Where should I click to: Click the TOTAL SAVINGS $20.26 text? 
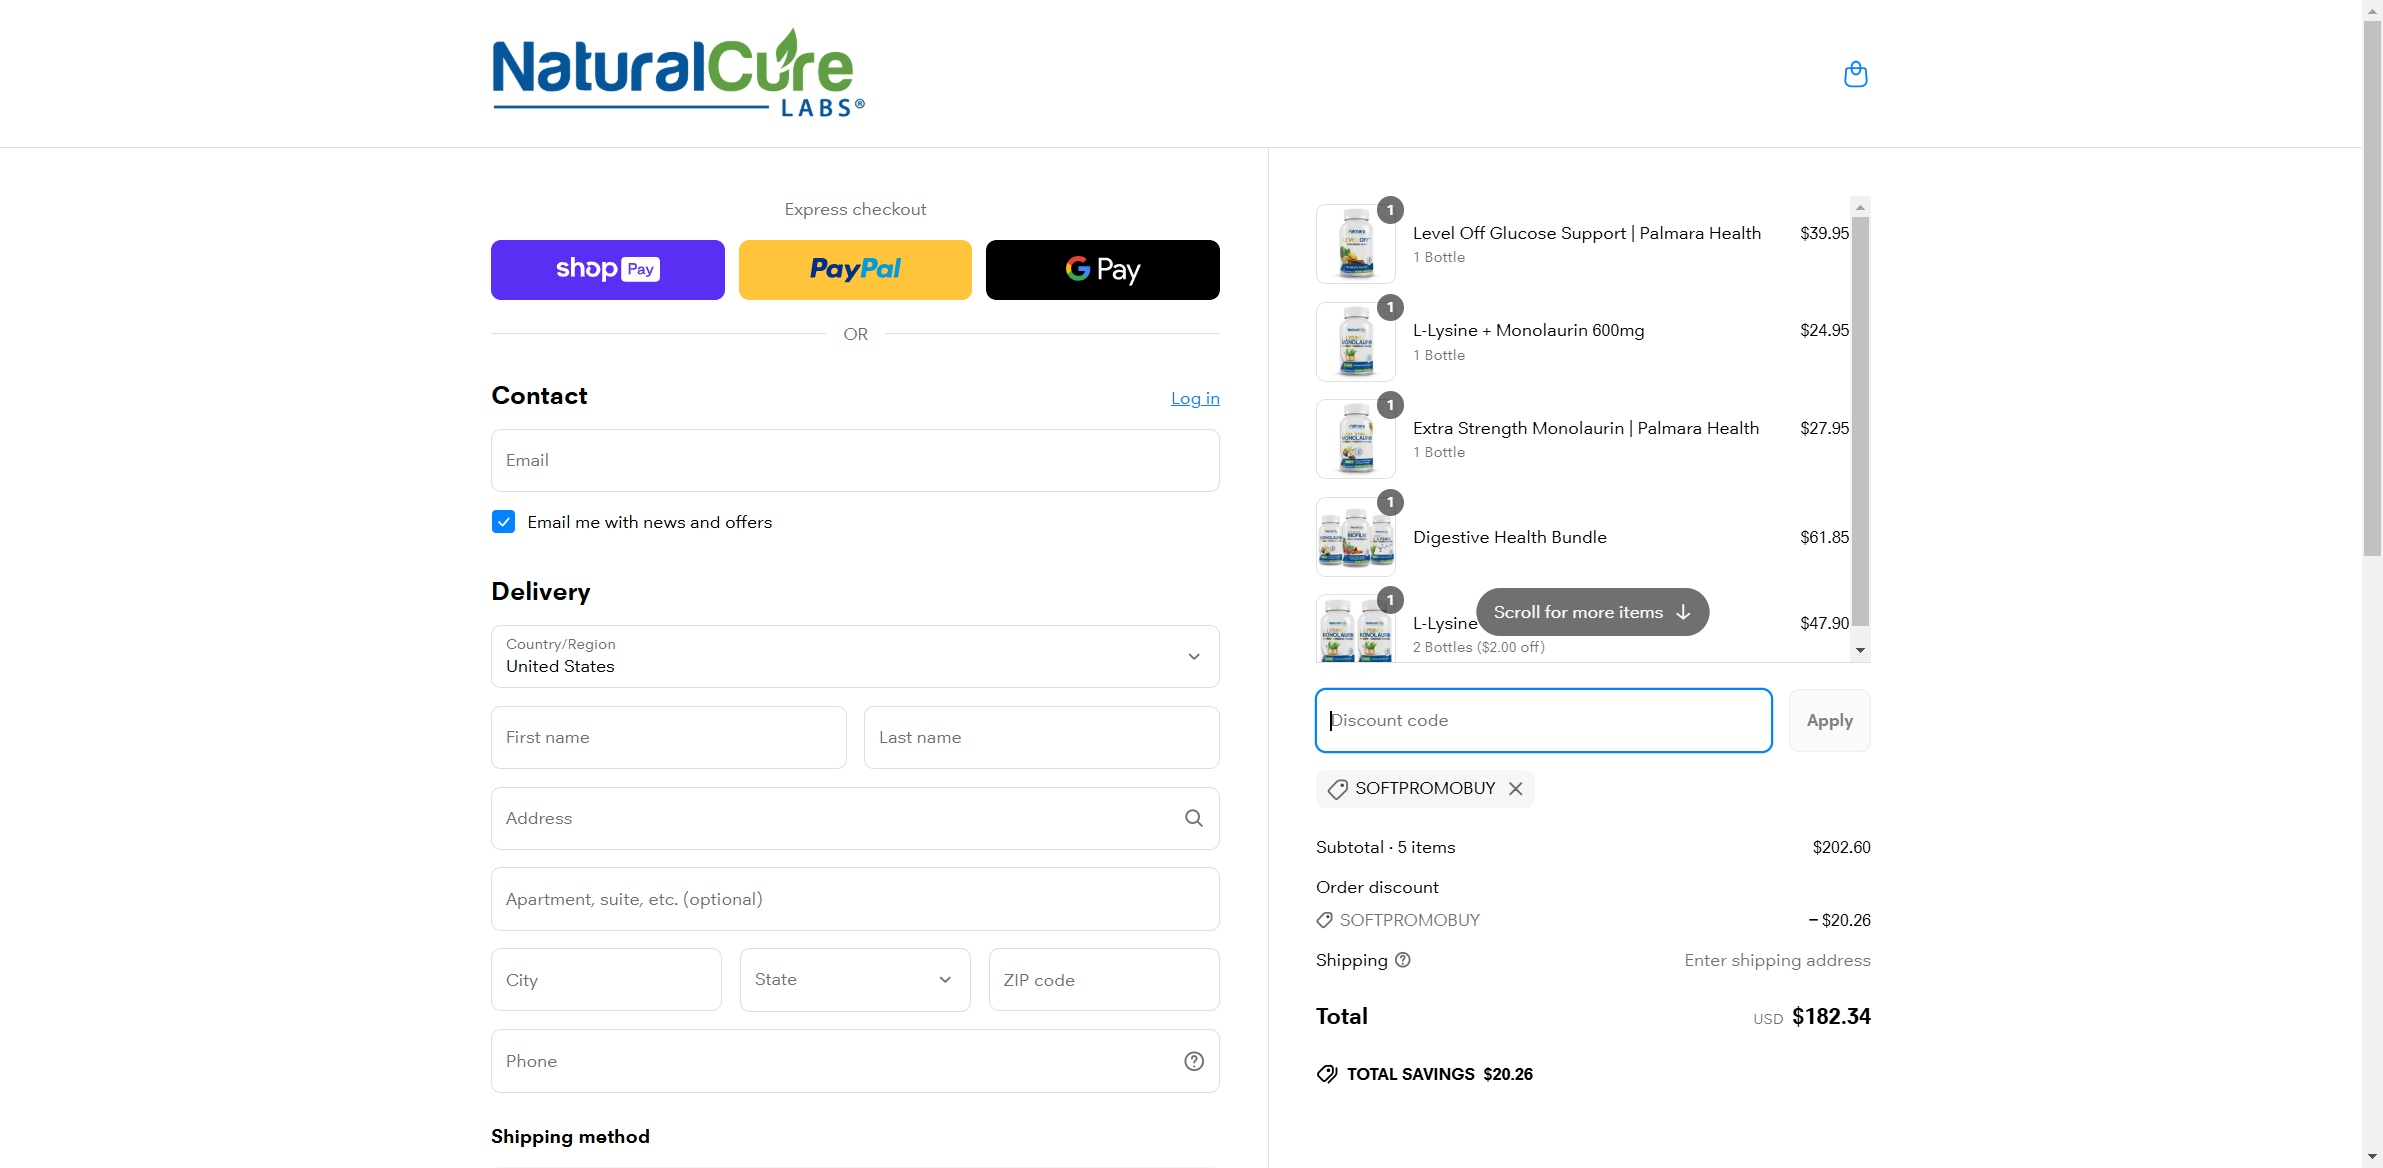[x=1440, y=1074]
